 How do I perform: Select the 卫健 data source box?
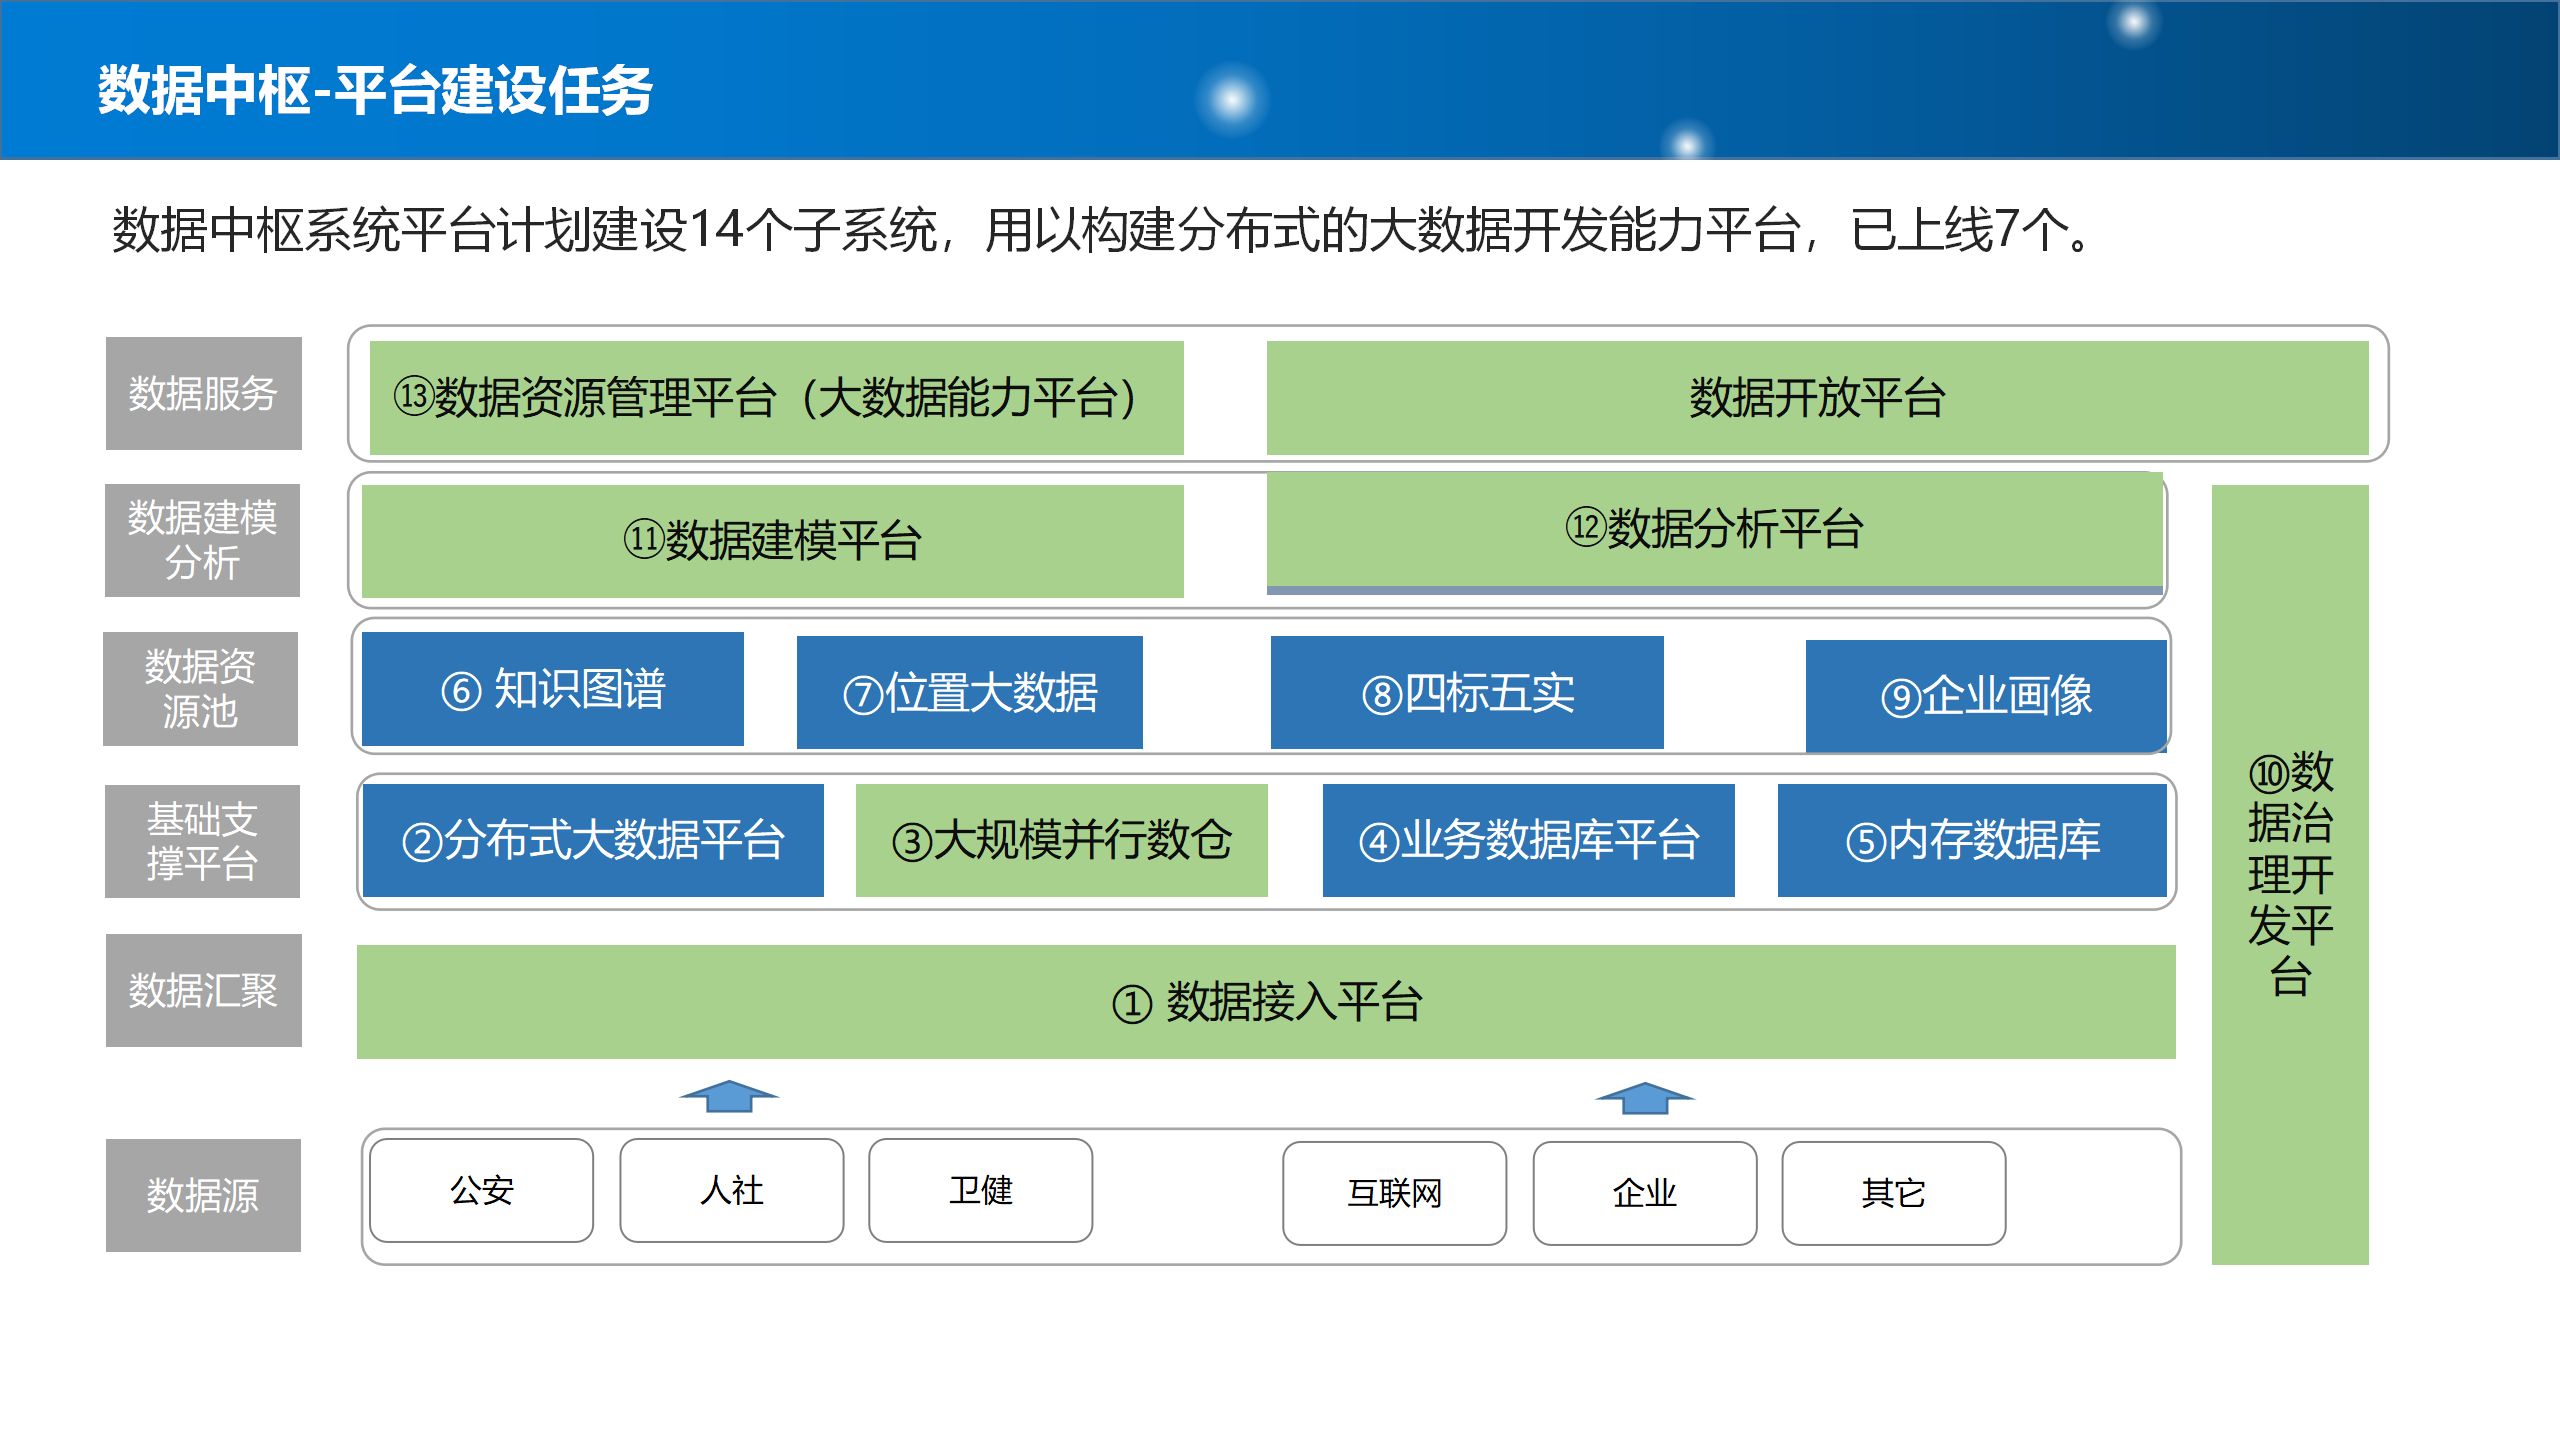981,1190
